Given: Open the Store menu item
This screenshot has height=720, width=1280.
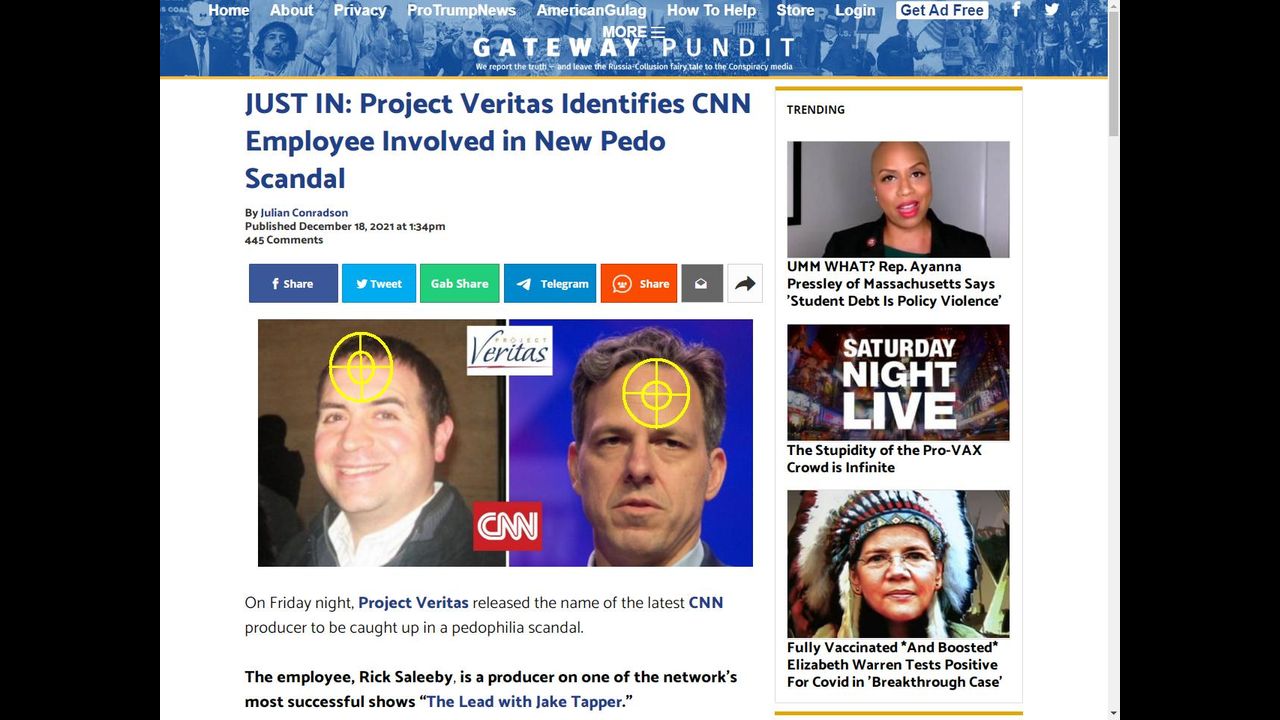Looking at the screenshot, I should [796, 10].
